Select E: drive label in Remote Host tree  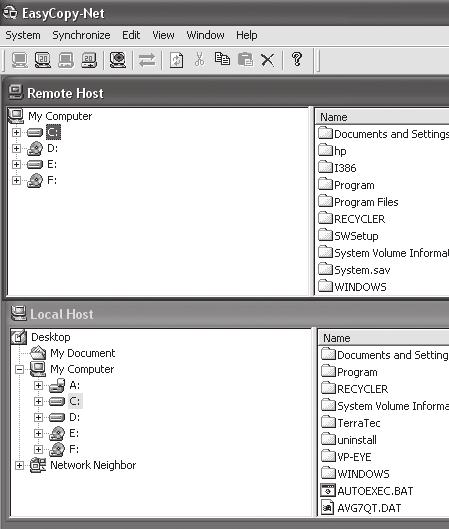click(52, 164)
